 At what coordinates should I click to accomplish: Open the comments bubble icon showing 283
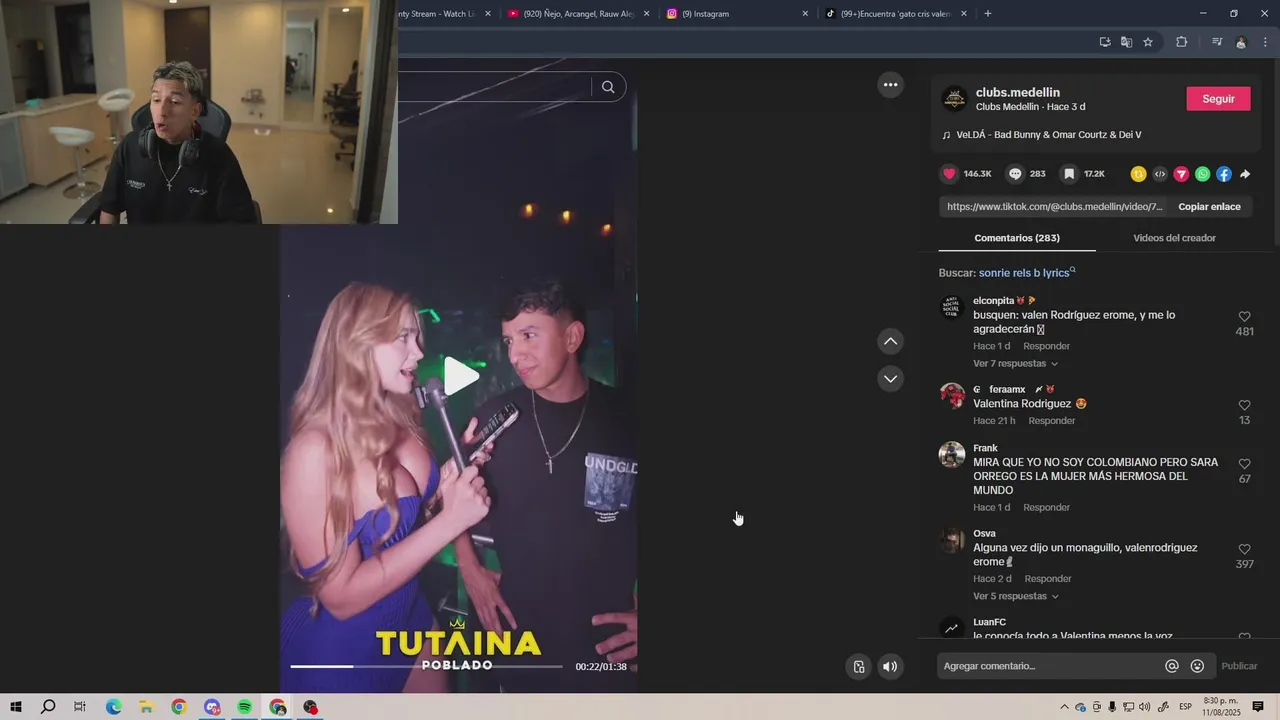click(x=1015, y=174)
